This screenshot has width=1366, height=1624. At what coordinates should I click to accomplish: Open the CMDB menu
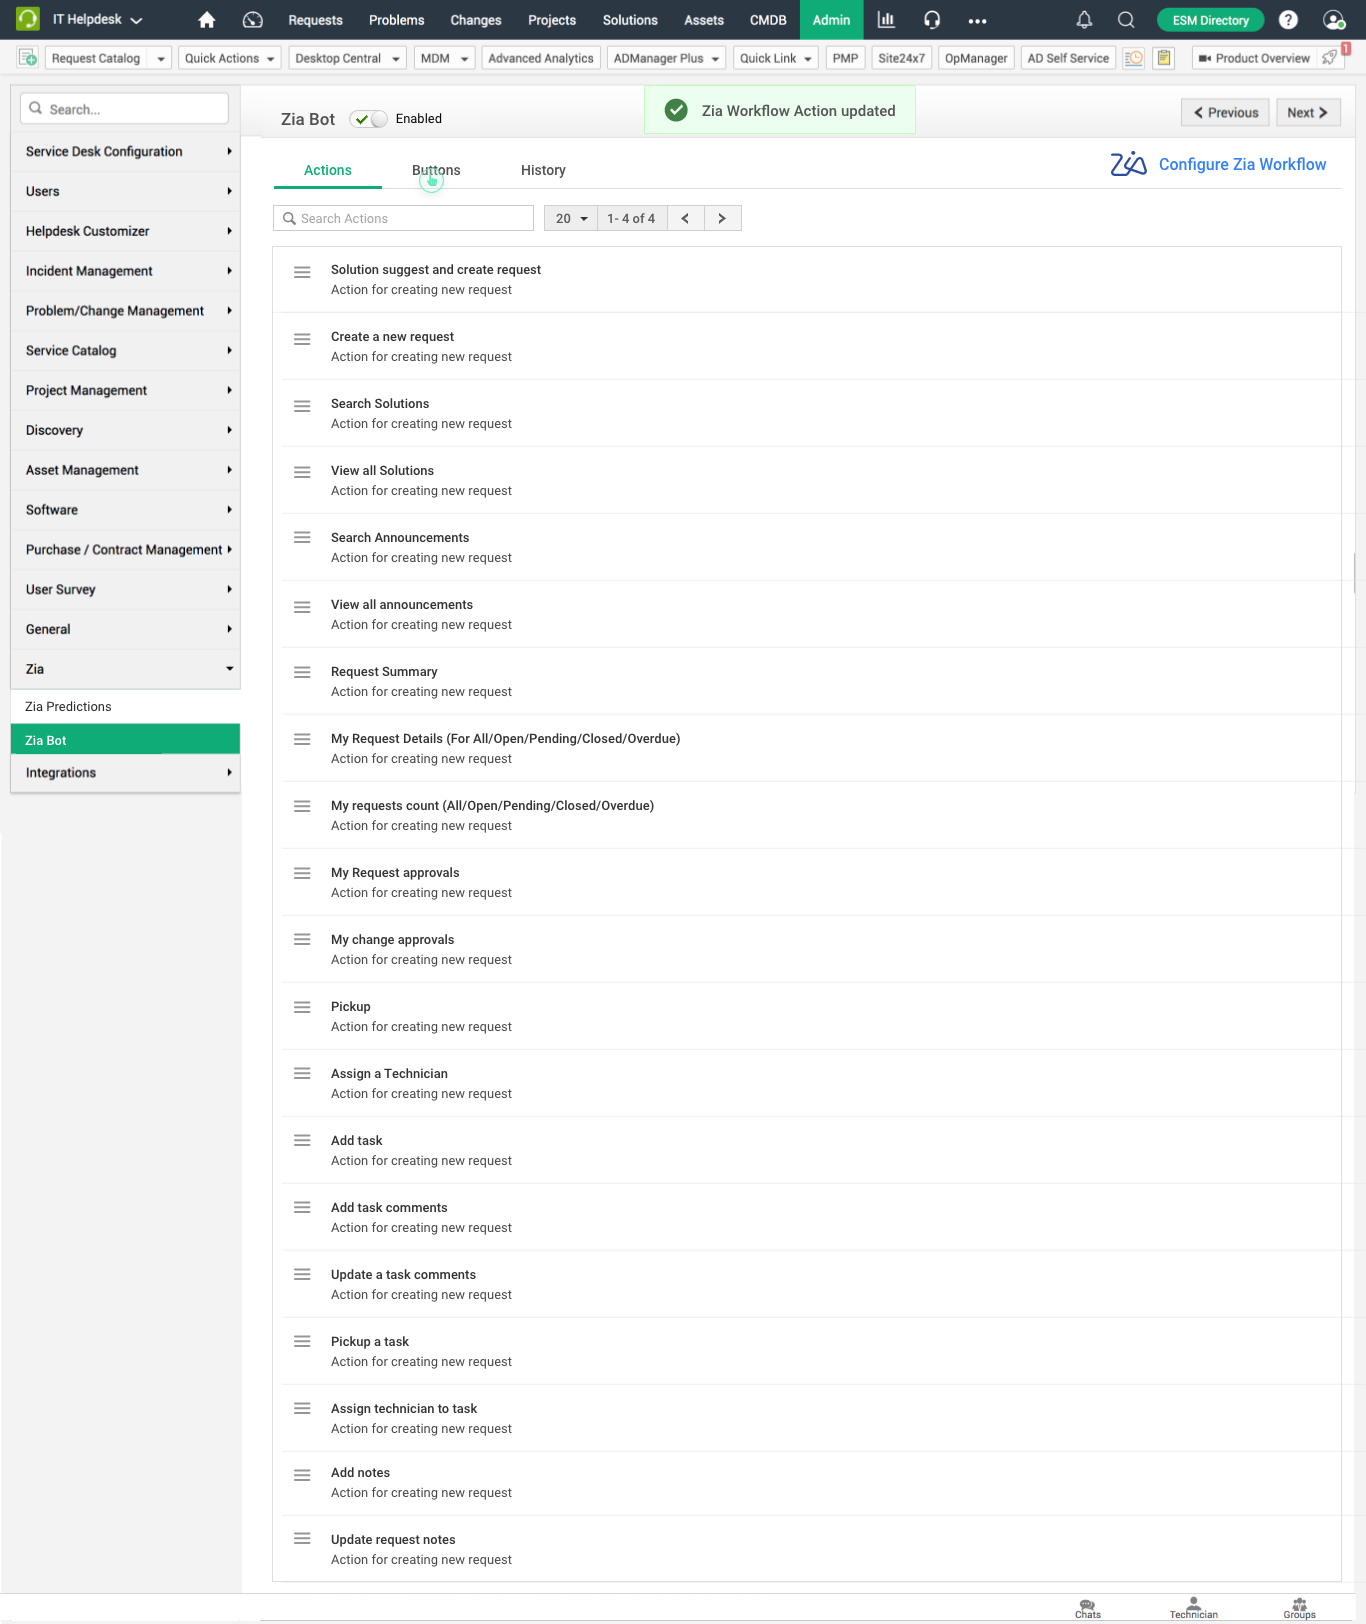click(x=768, y=20)
